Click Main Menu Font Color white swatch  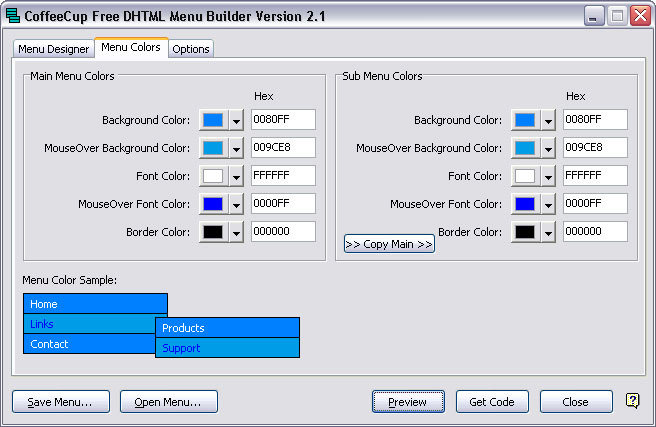click(213, 176)
